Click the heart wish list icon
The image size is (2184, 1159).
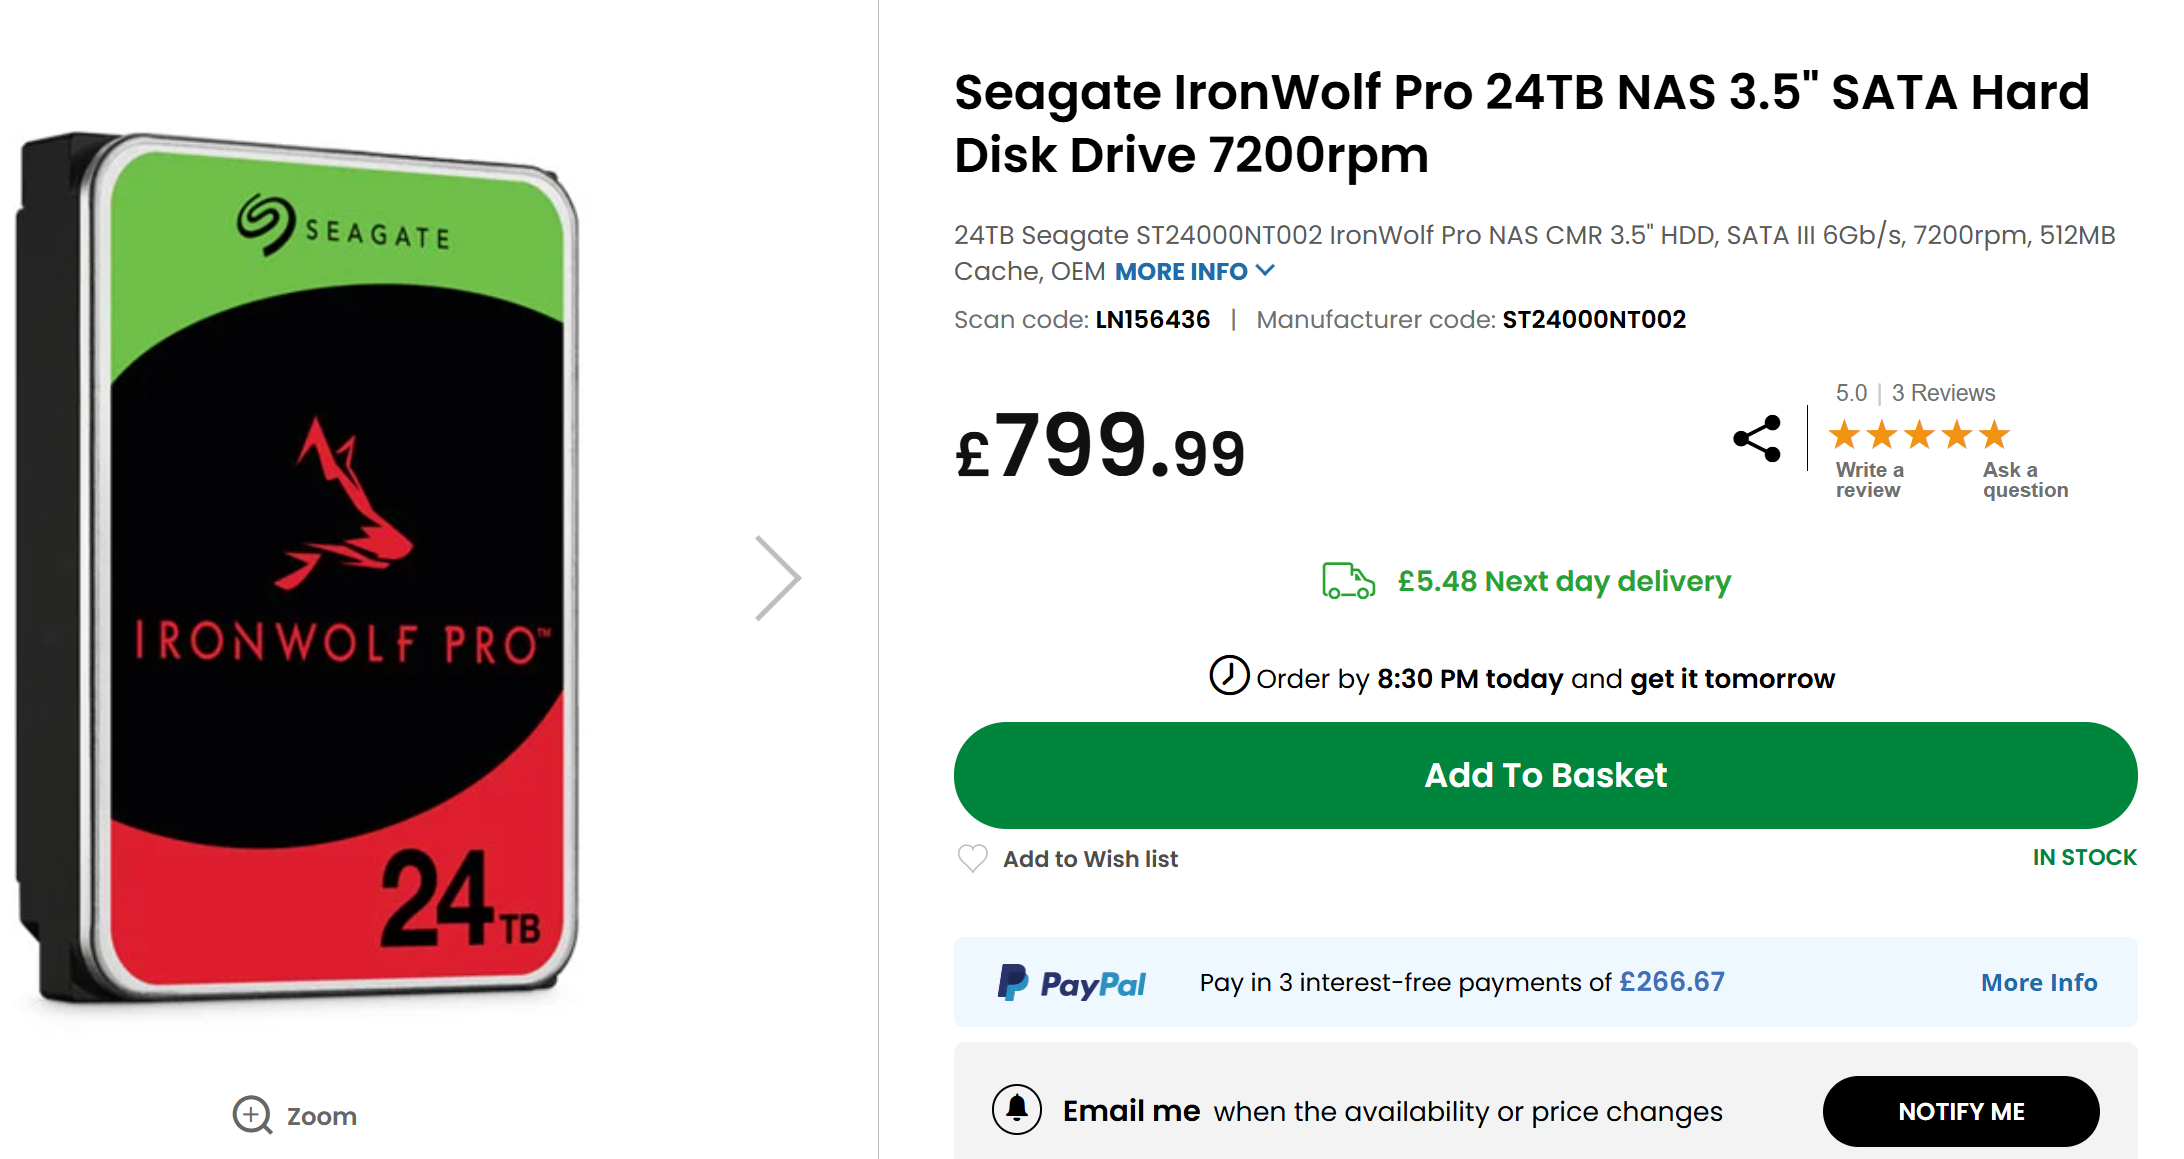tap(972, 858)
